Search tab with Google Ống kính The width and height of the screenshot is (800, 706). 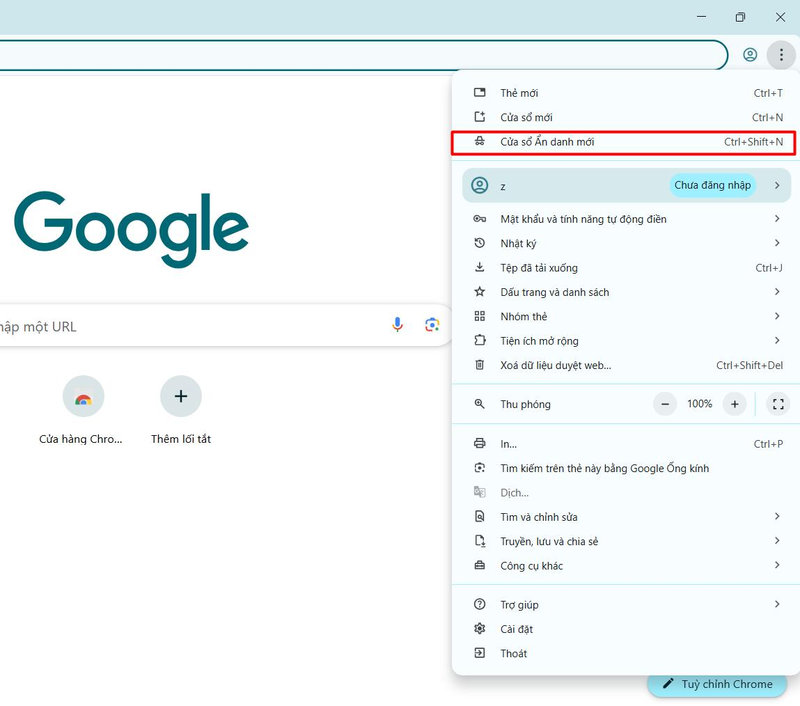pyautogui.click(x=626, y=468)
